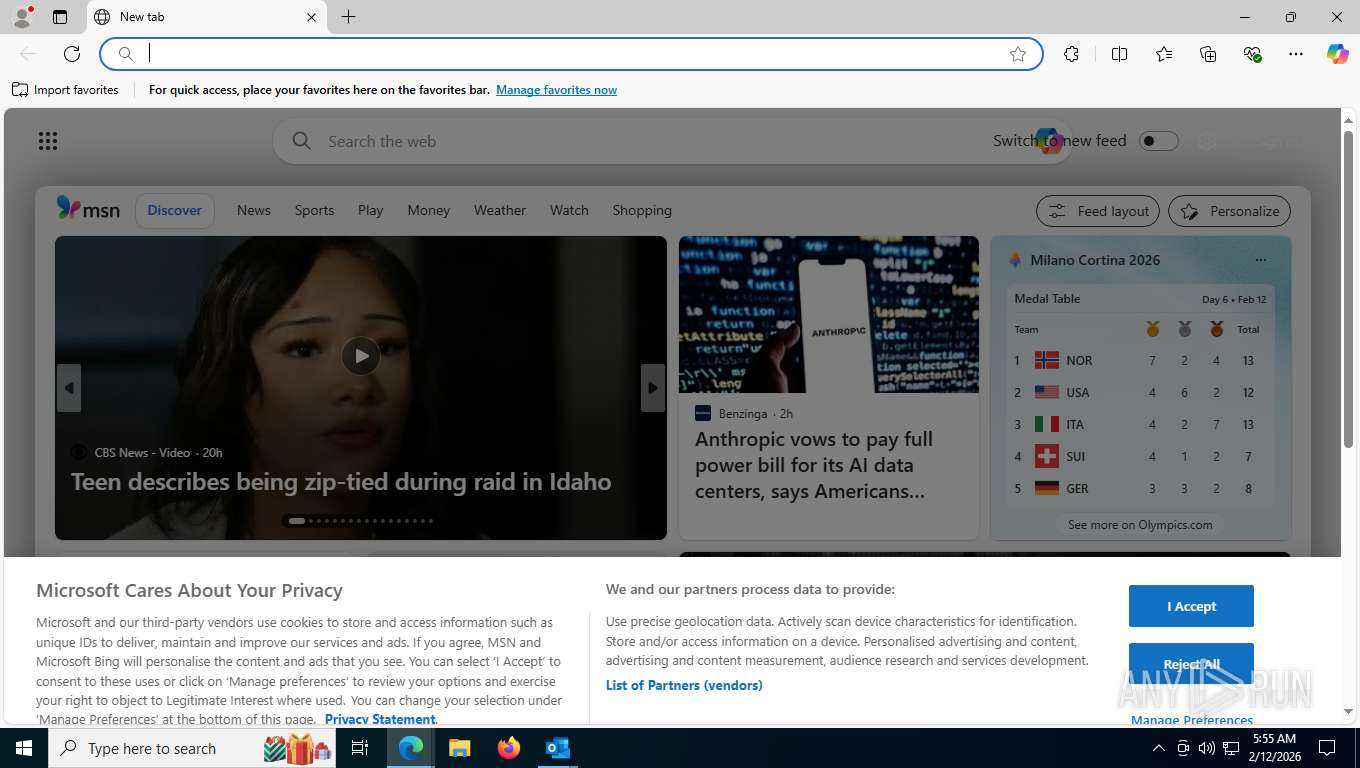The image size is (1360, 768).
Task: Go to previous carousel slide
Action: tap(68, 388)
